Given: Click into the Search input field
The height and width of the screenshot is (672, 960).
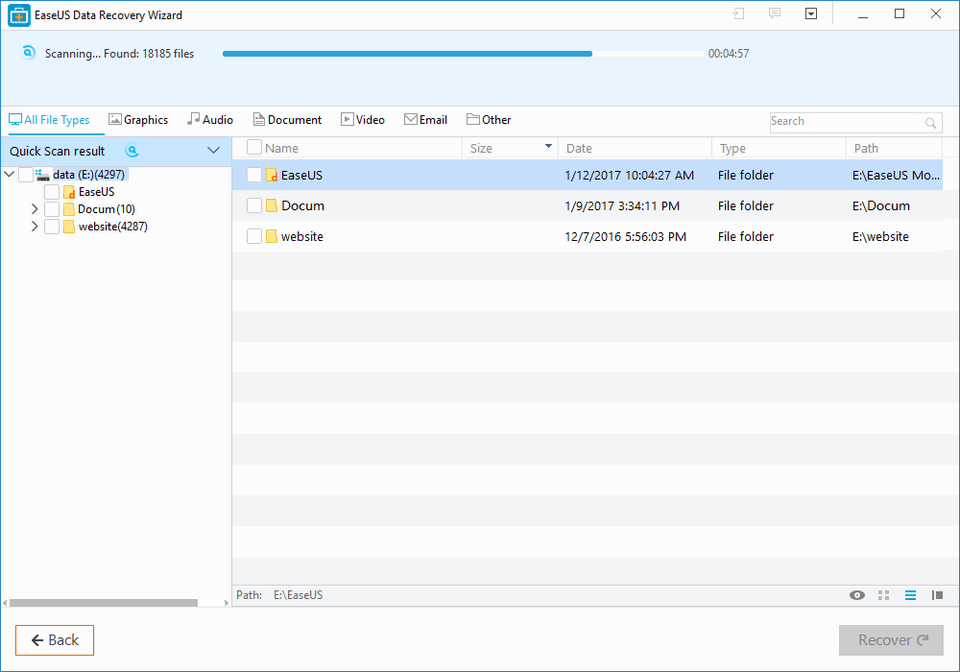Looking at the screenshot, I should (845, 122).
